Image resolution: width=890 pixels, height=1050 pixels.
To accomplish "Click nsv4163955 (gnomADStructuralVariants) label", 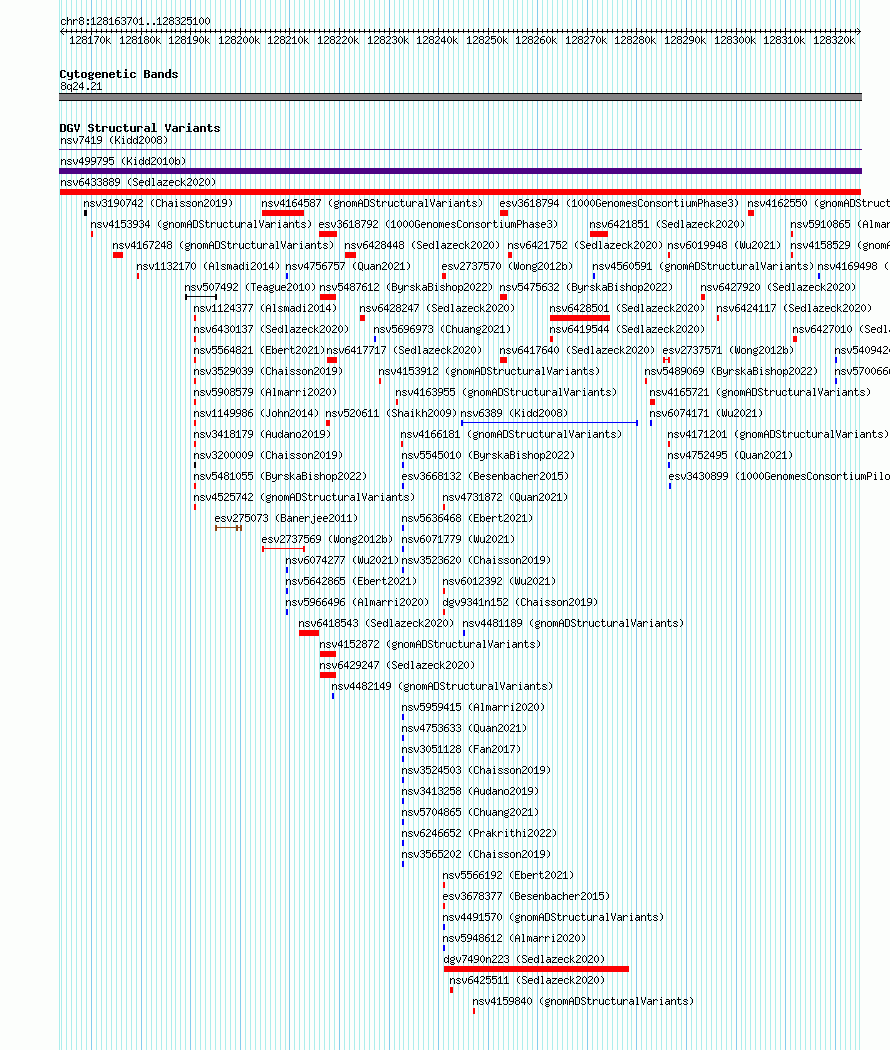I will [x=506, y=392].
